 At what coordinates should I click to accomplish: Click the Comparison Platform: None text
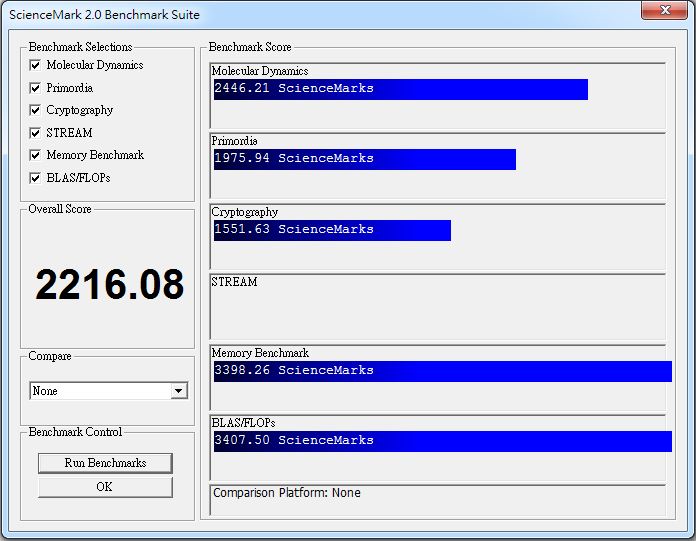tap(287, 493)
